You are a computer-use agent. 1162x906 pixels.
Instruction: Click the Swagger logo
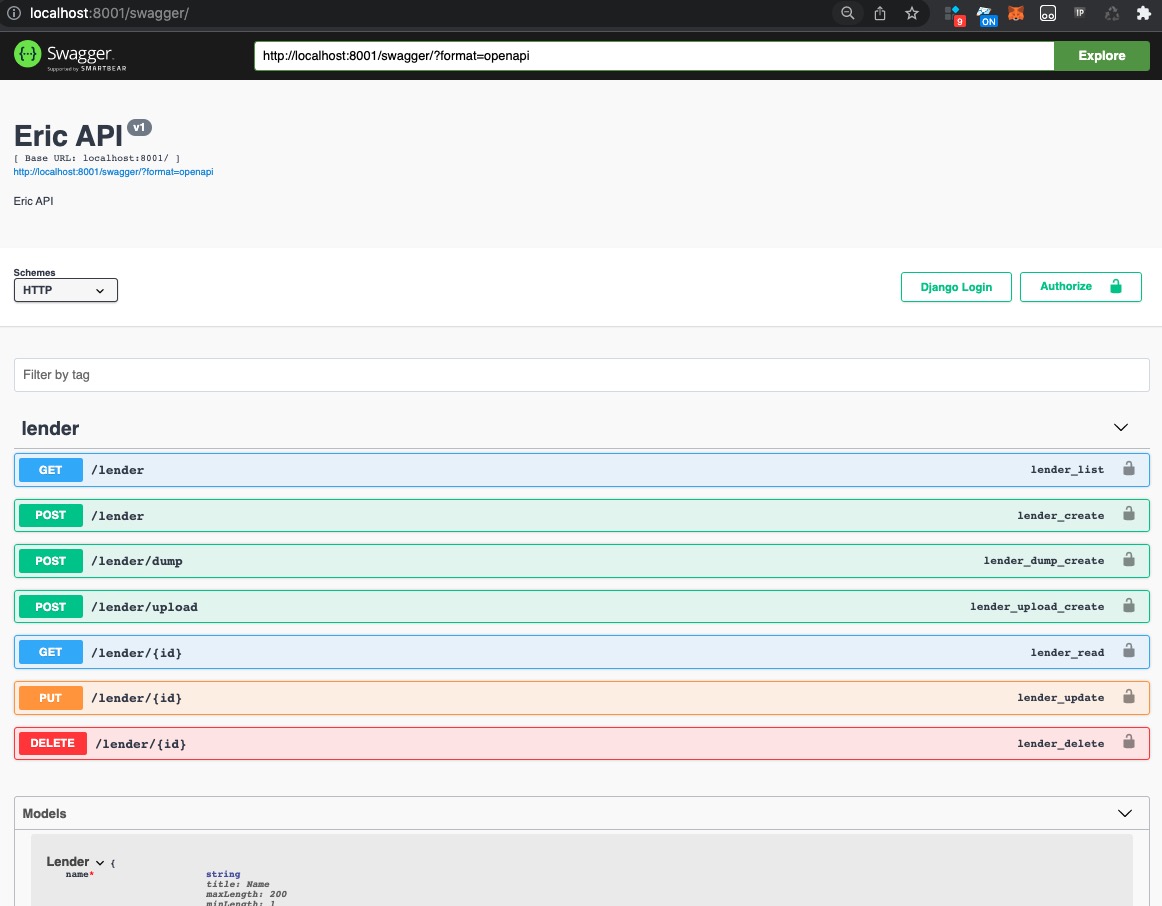coord(70,55)
